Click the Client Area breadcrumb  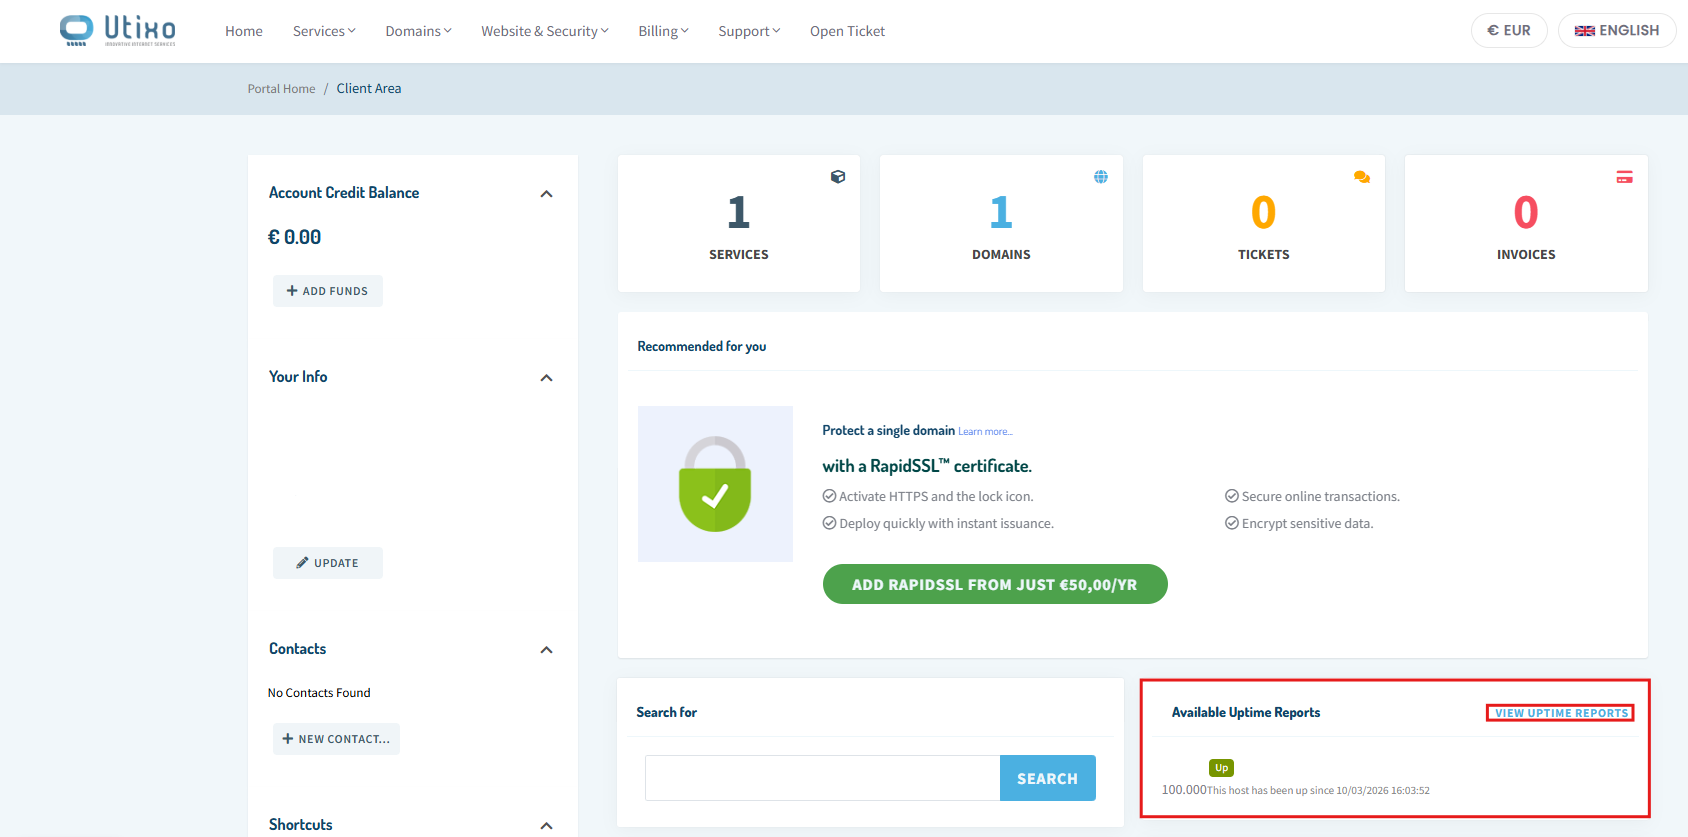(x=369, y=88)
